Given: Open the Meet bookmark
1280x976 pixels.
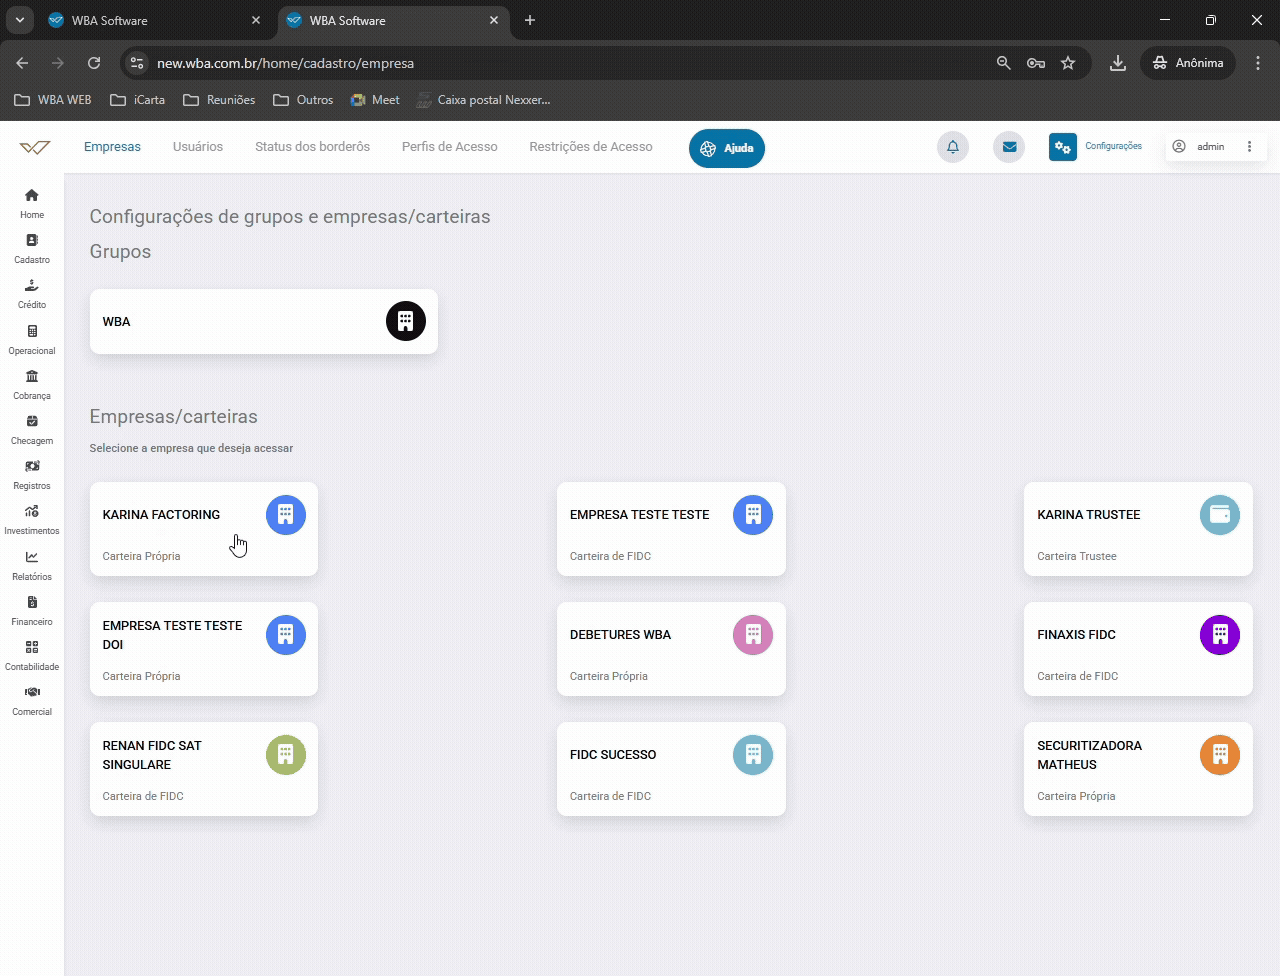Looking at the screenshot, I should [375, 100].
